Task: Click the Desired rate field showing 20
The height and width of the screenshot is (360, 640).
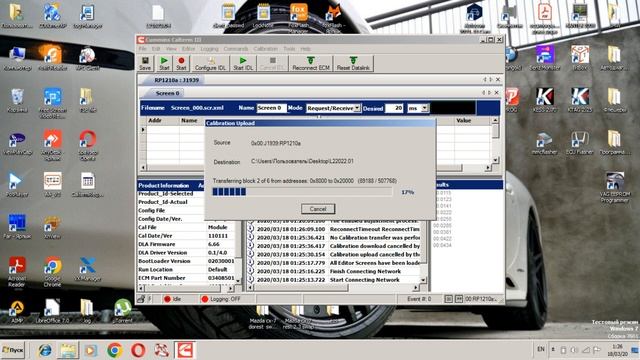Action: (394, 108)
